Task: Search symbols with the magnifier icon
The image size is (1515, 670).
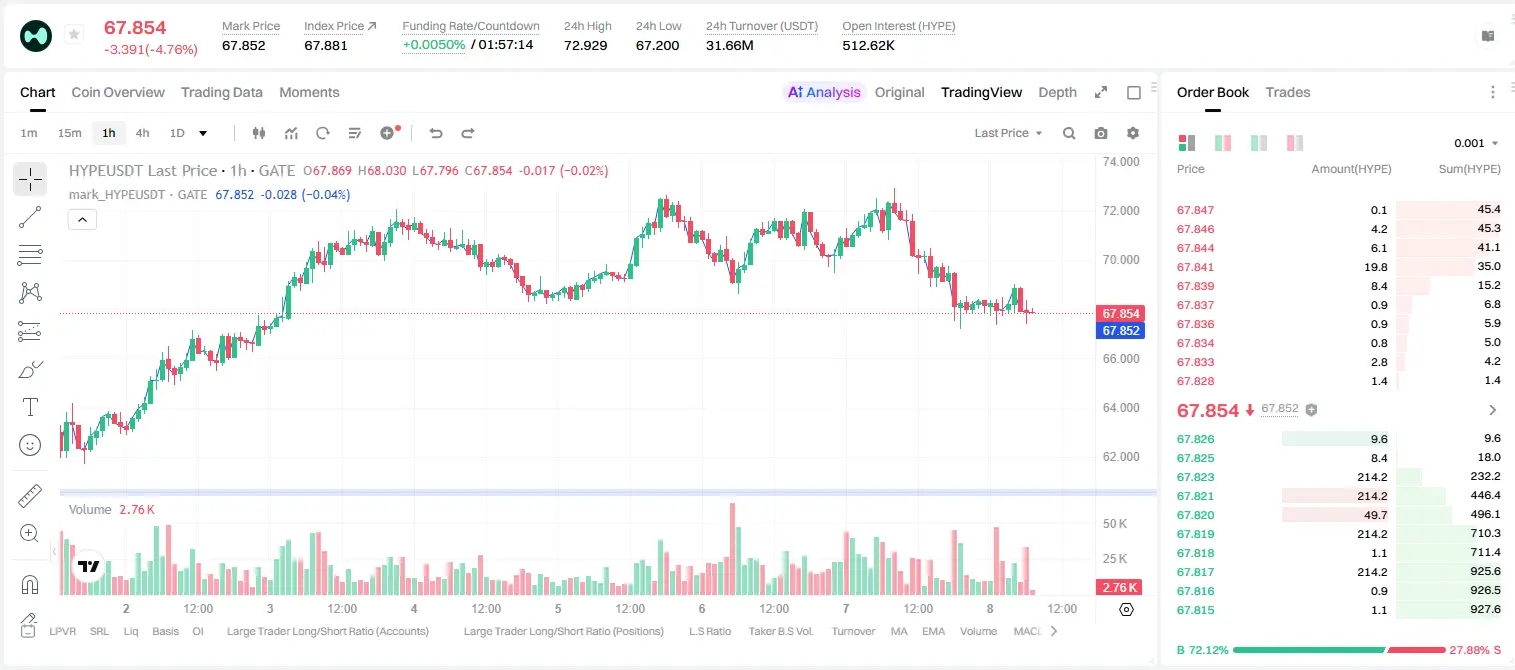Action: [1069, 133]
